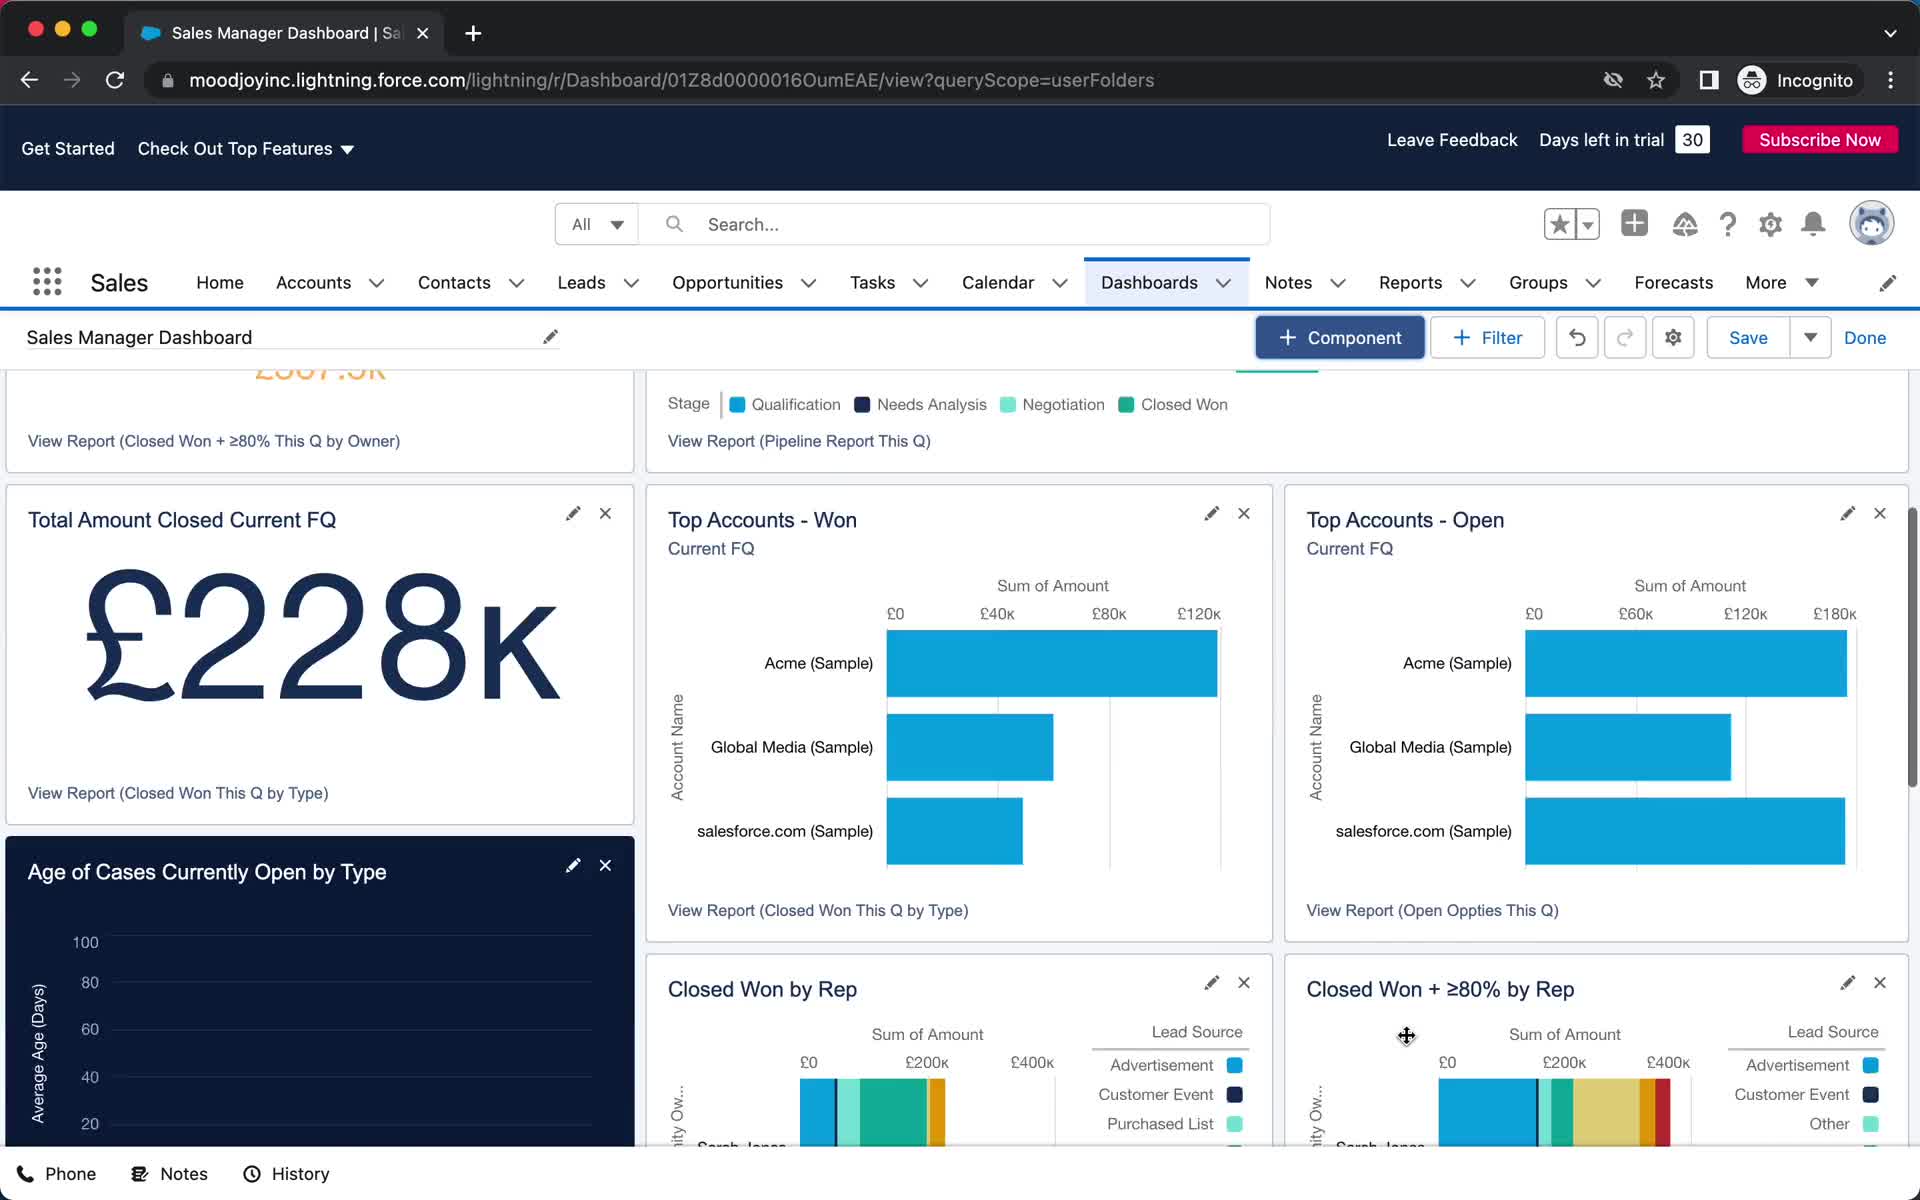The image size is (1920, 1200).
Task: Click the Redo icon on dashboard toolbar
Action: [x=1624, y=337]
